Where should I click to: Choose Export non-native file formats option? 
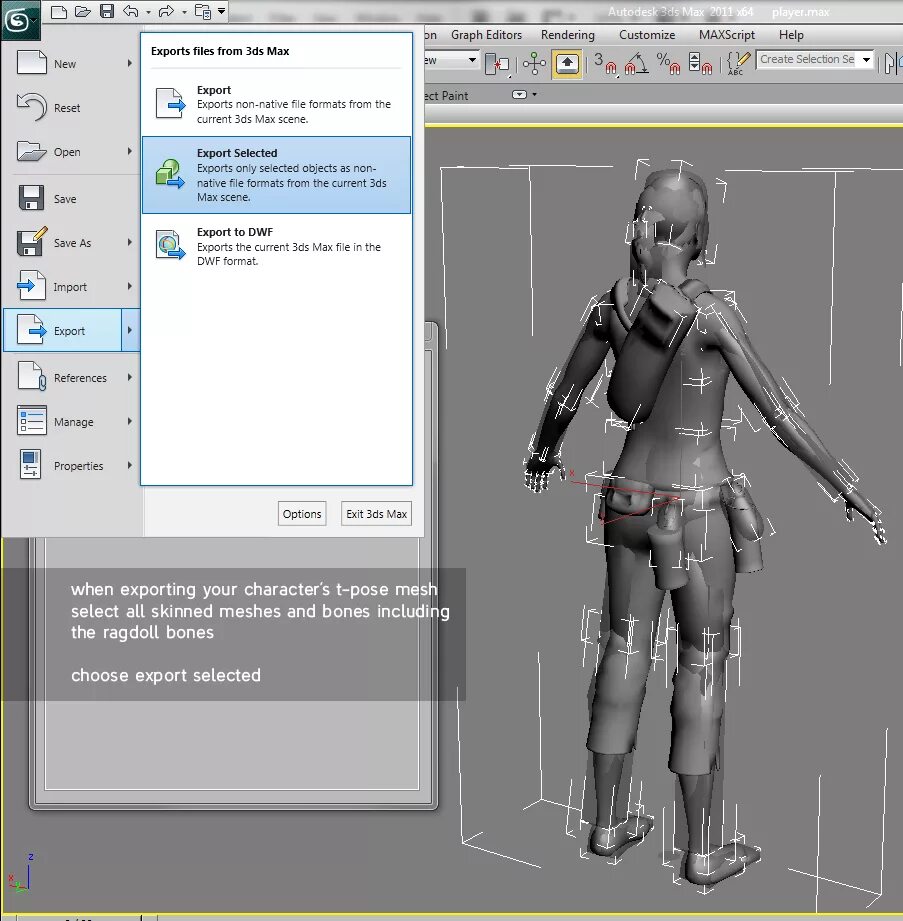[x=276, y=104]
